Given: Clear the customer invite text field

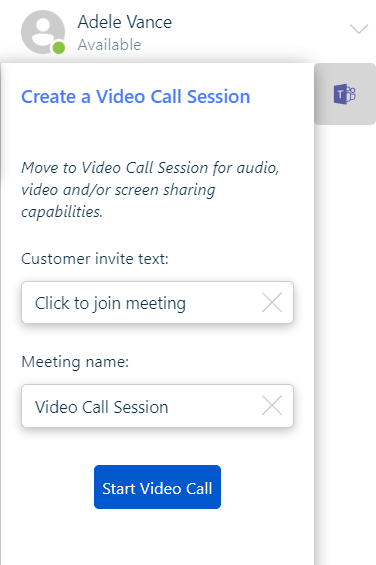Looking at the screenshot, I should (272, 302).
